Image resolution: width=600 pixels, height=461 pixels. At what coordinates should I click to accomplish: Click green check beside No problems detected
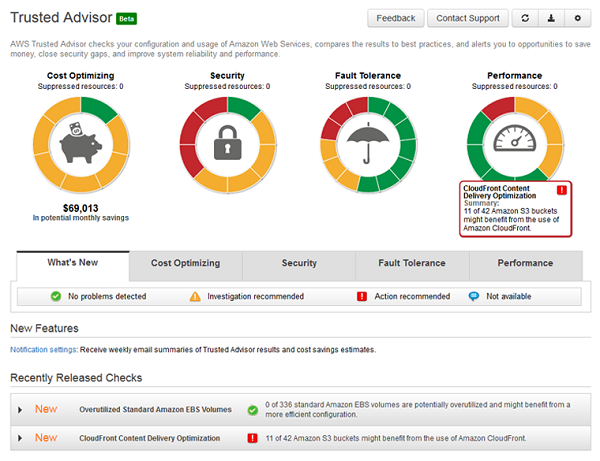[56, 296]
